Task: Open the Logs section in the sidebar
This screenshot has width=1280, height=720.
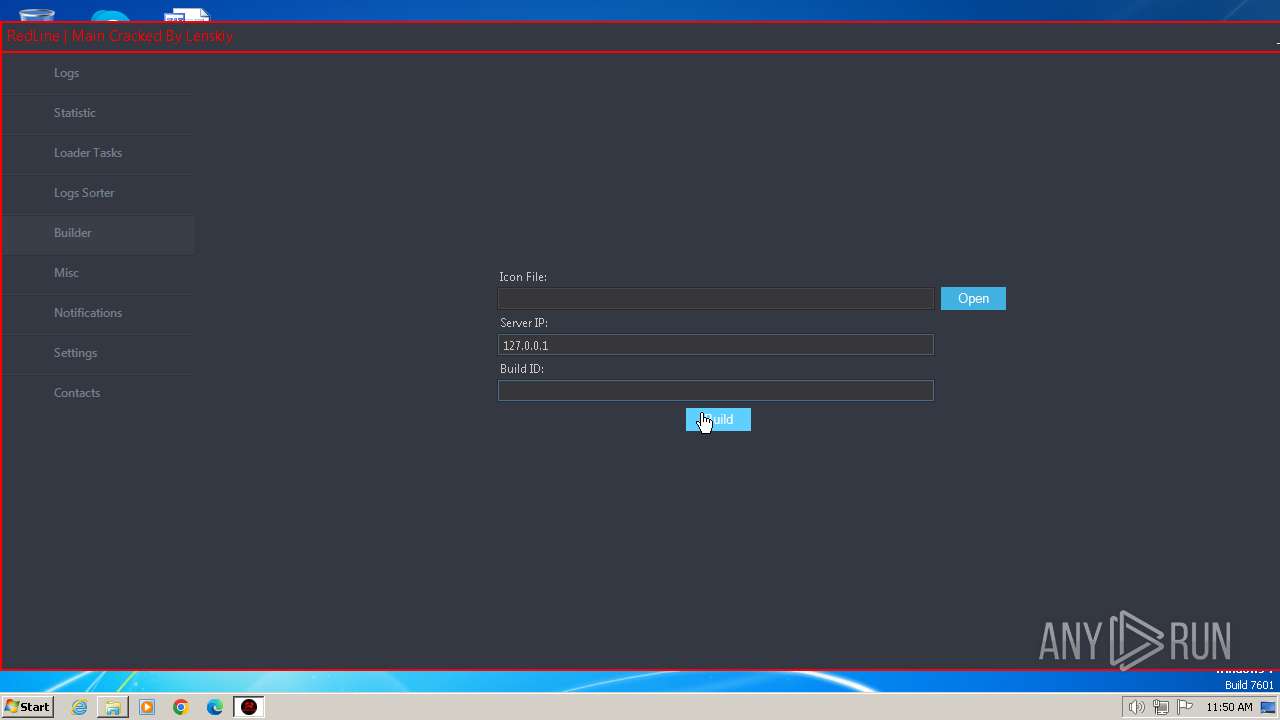Action: coord(97,73)
